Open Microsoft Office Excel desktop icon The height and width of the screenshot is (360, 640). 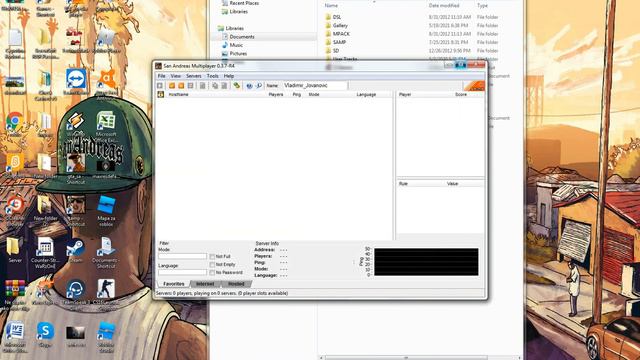pyautogui.click(x=106, y=121)
